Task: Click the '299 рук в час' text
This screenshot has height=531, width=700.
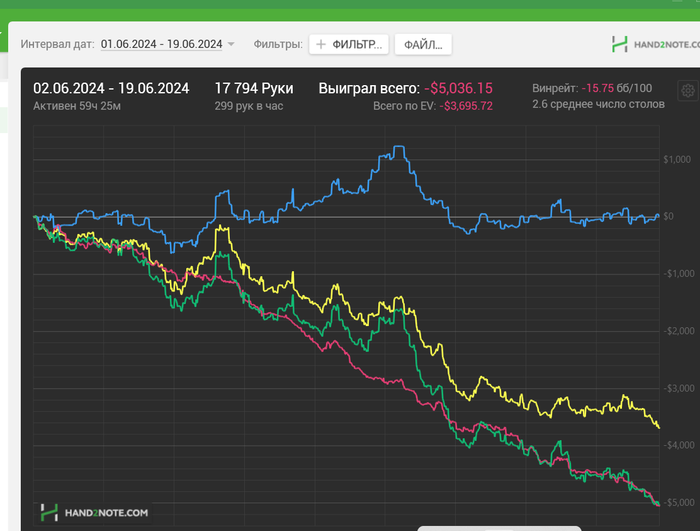Action: tap(249, 106)
